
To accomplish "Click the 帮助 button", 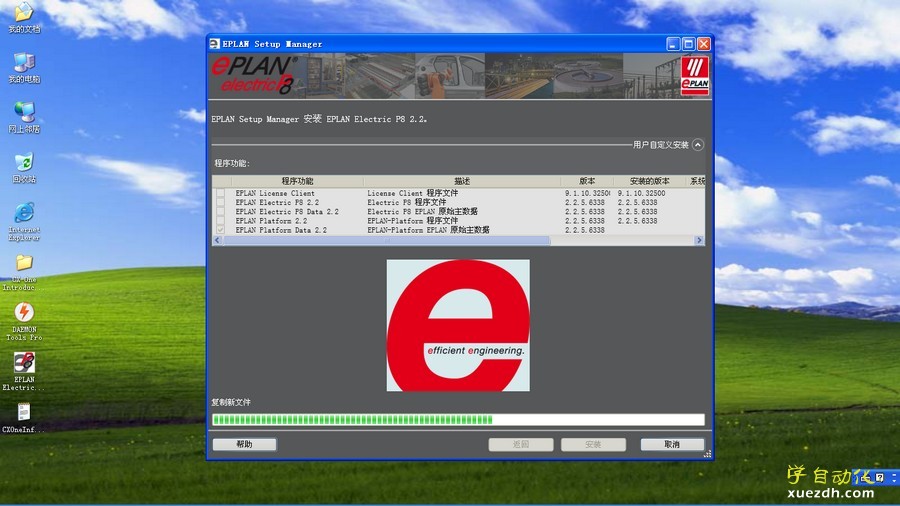I will pos(245,444).
